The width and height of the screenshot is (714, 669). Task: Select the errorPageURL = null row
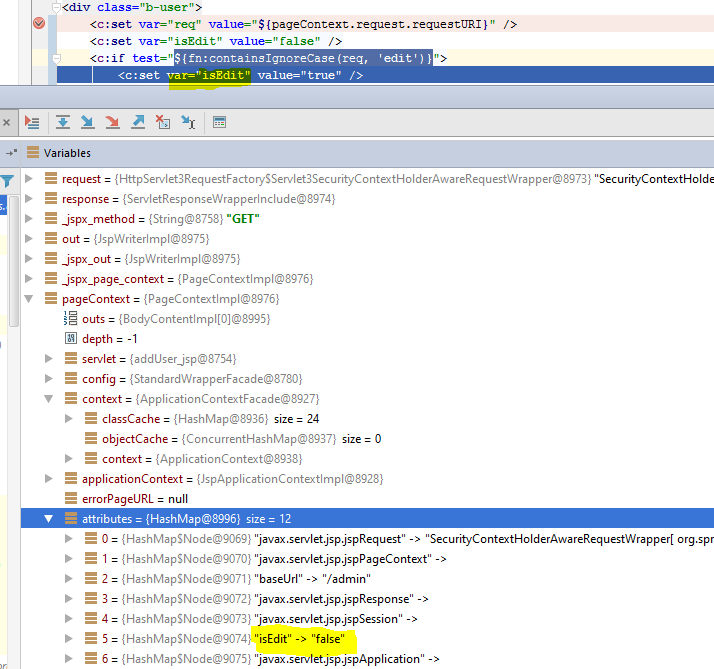point(367,499)
